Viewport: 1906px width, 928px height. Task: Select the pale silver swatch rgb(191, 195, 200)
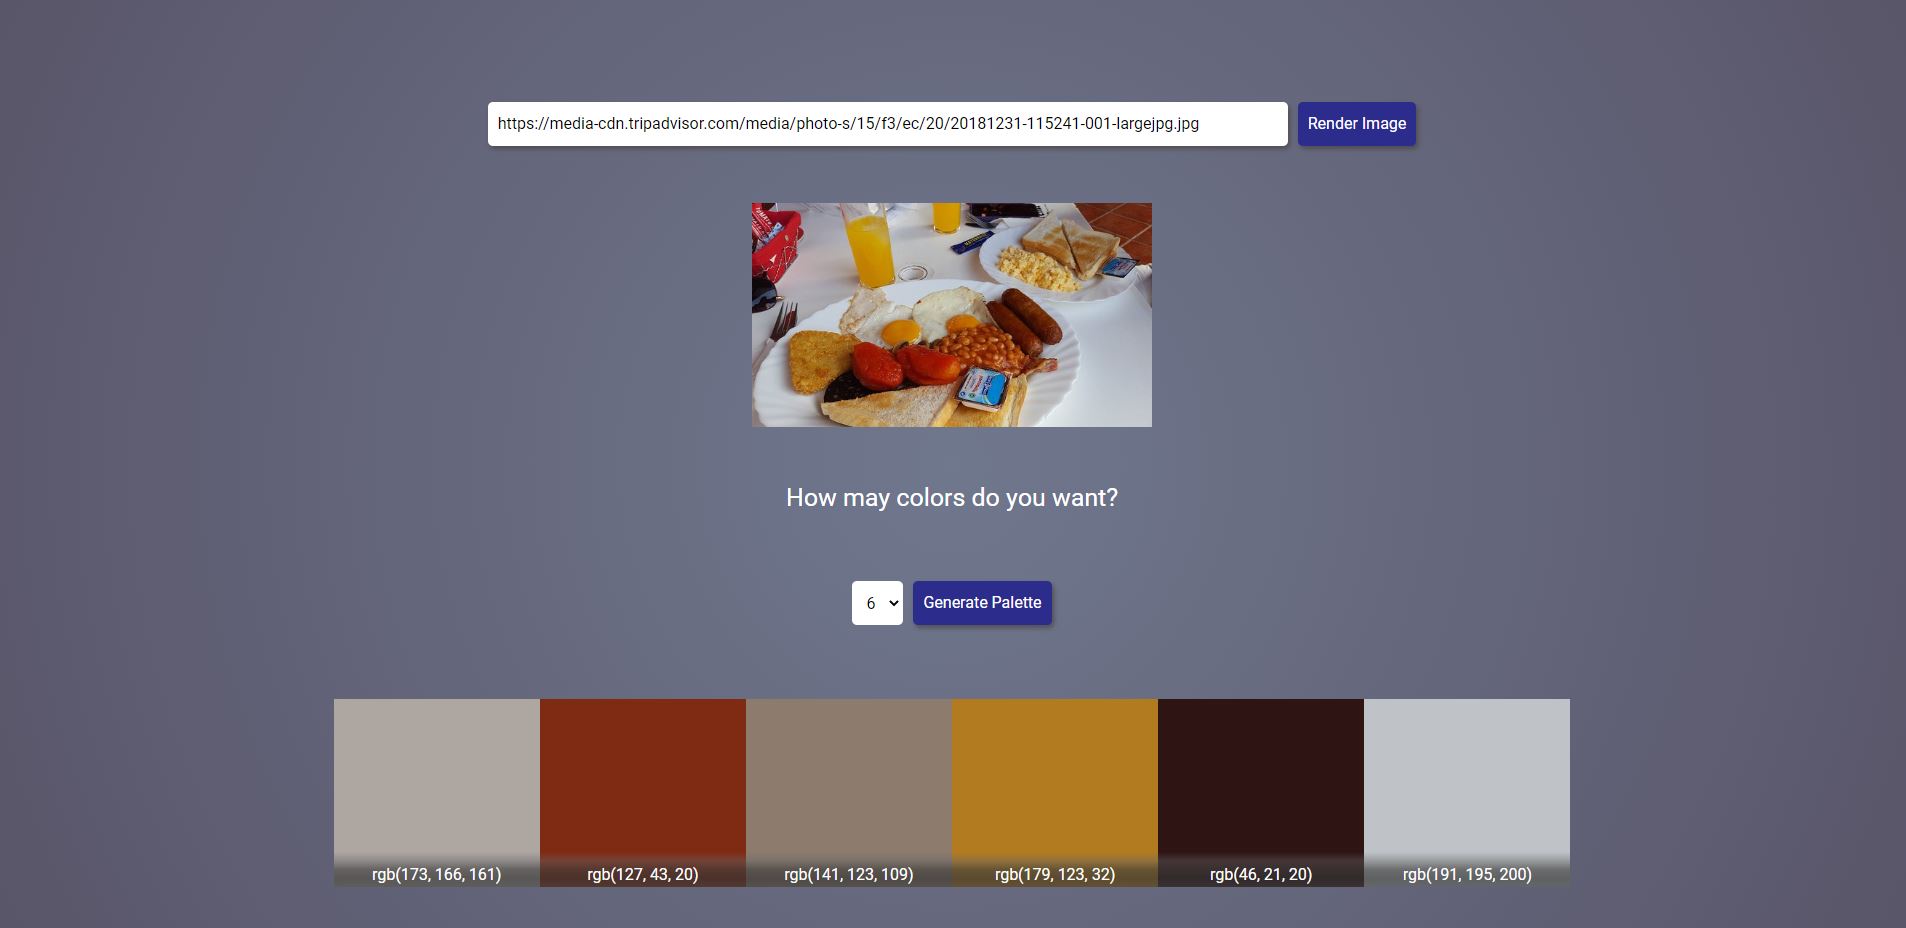point(1467,792)
